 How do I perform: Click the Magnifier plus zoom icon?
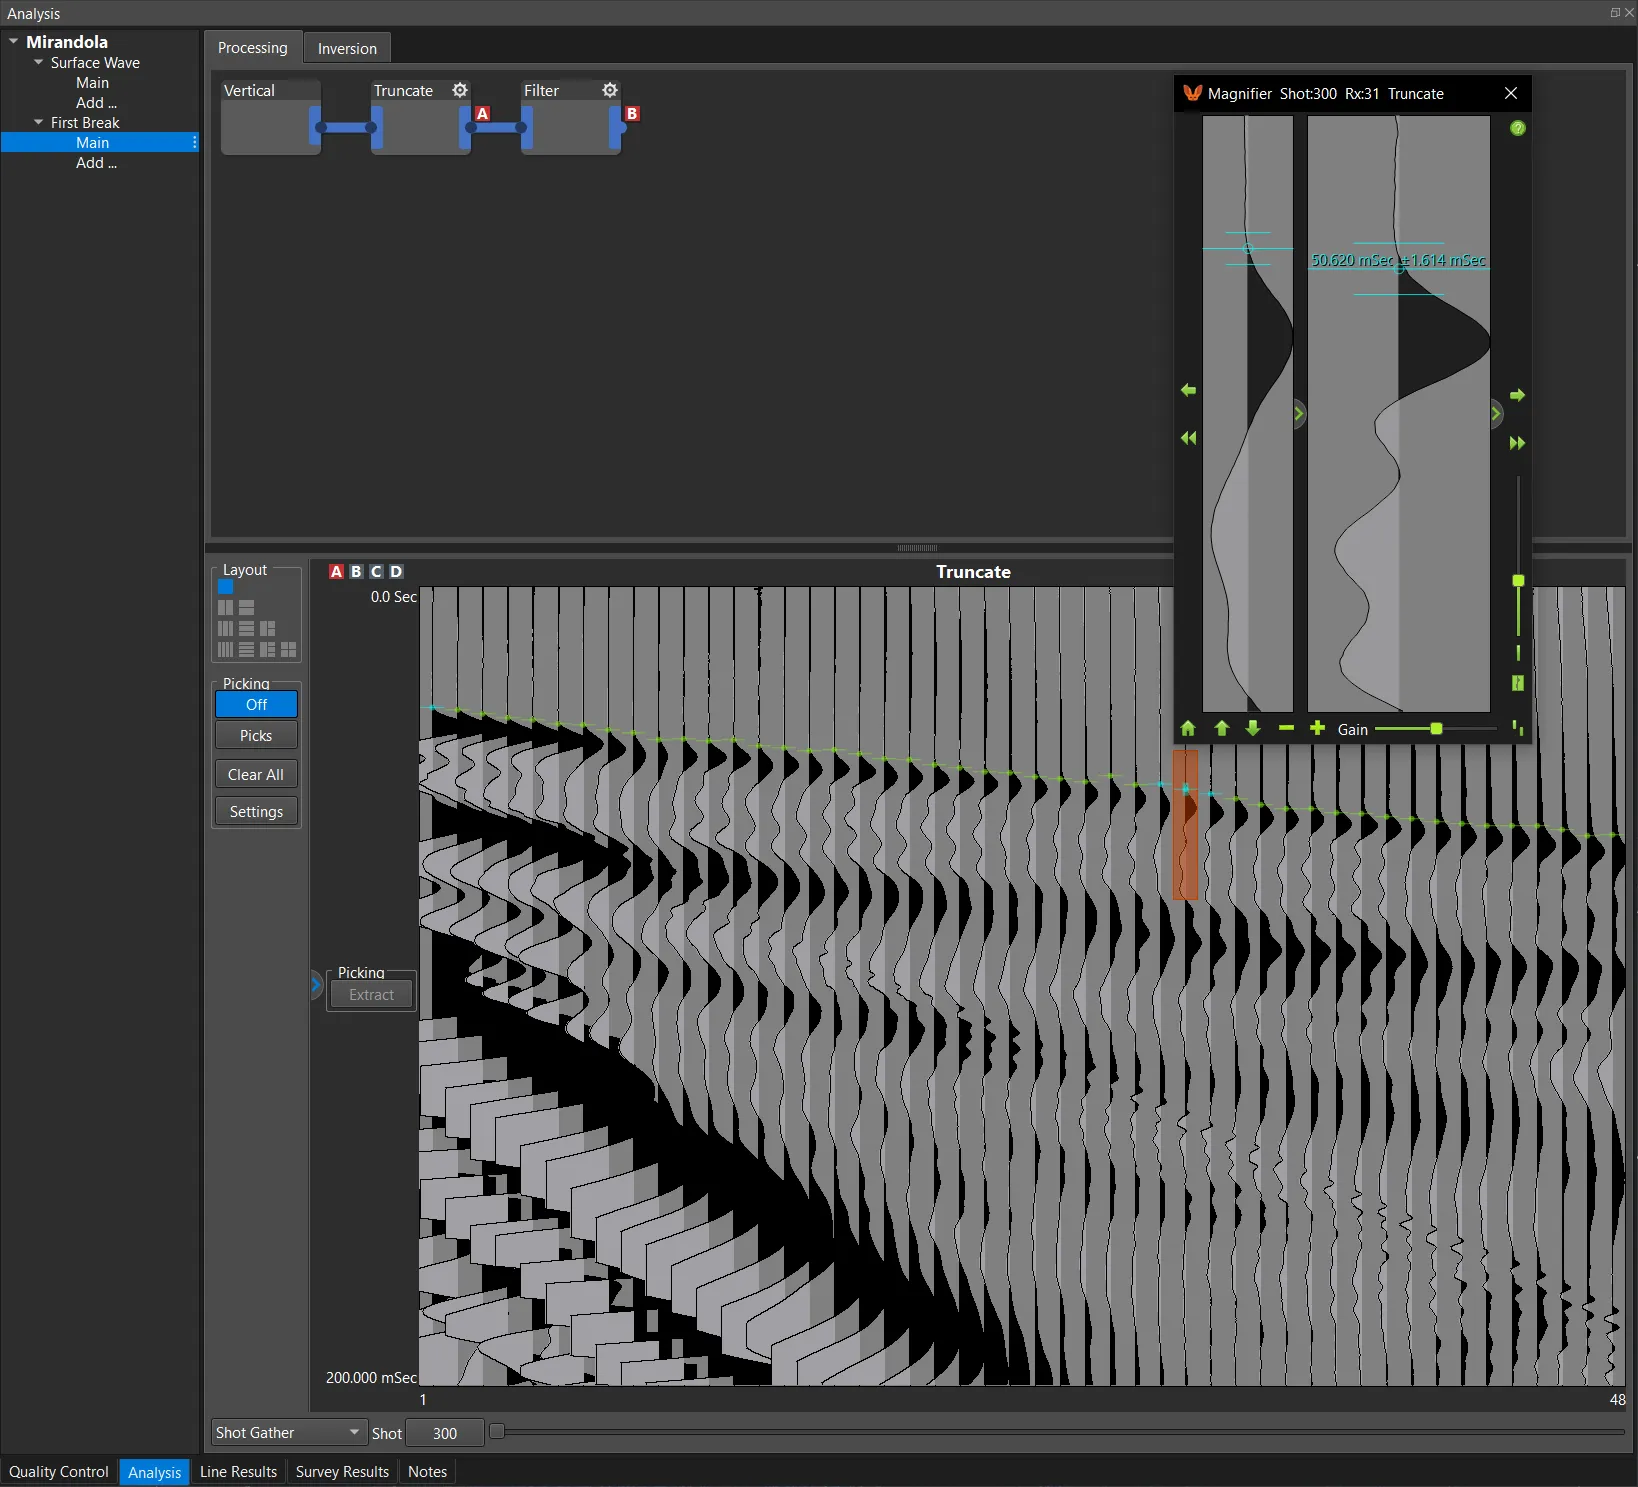(x=1317, y=728)
